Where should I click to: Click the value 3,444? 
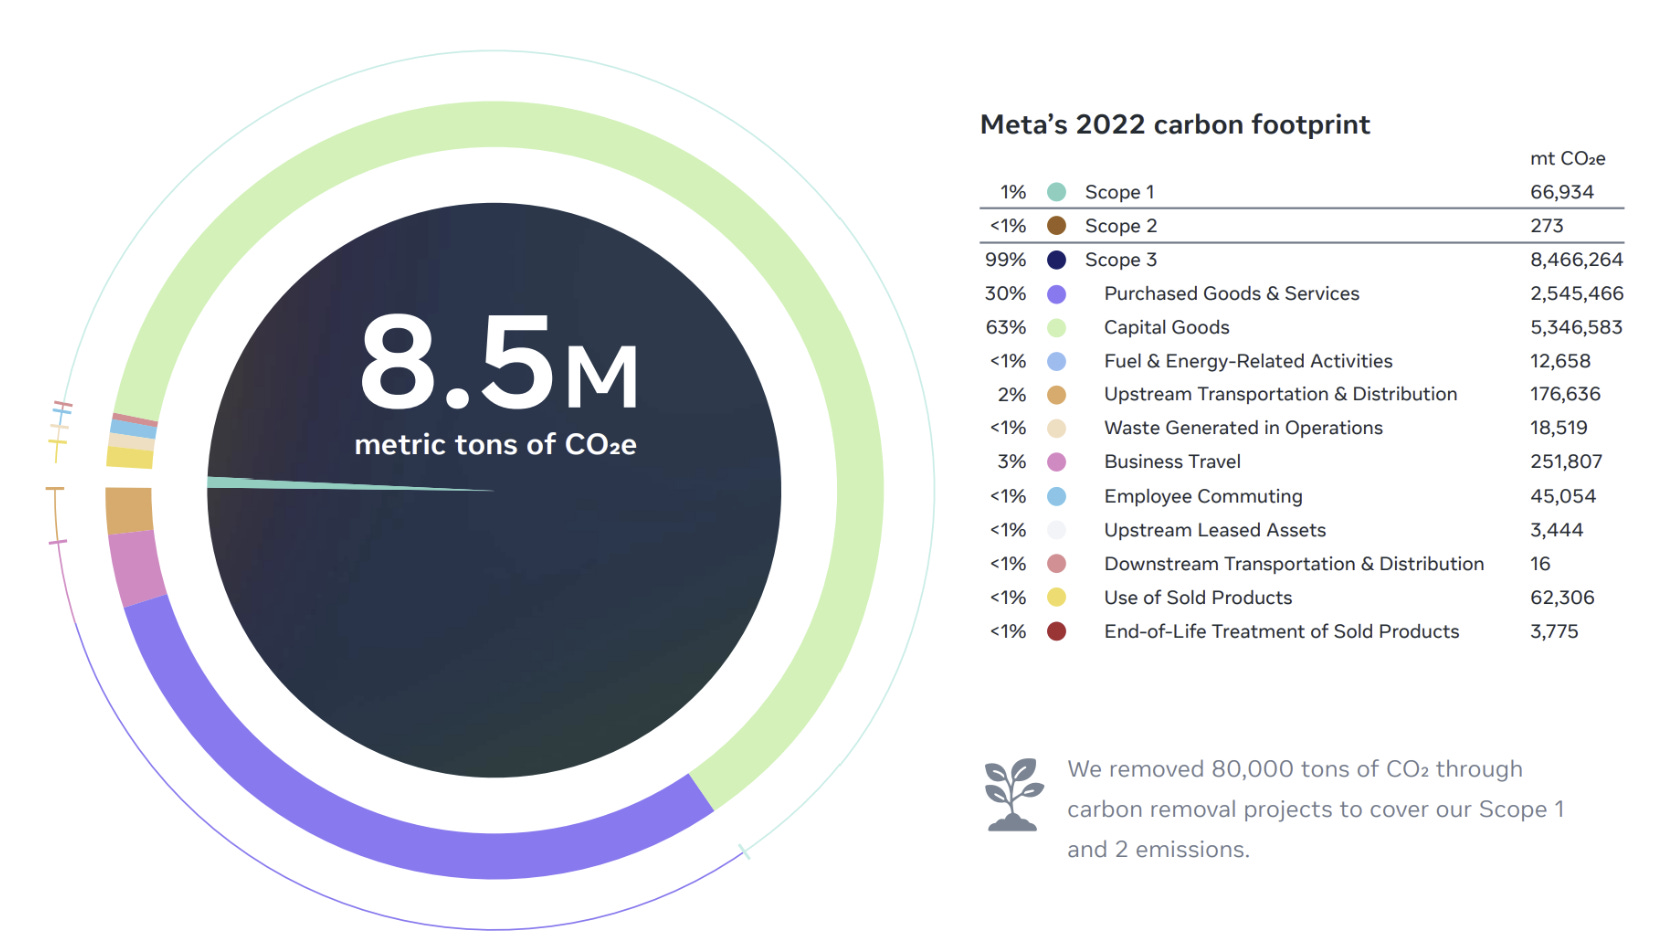1557,530
